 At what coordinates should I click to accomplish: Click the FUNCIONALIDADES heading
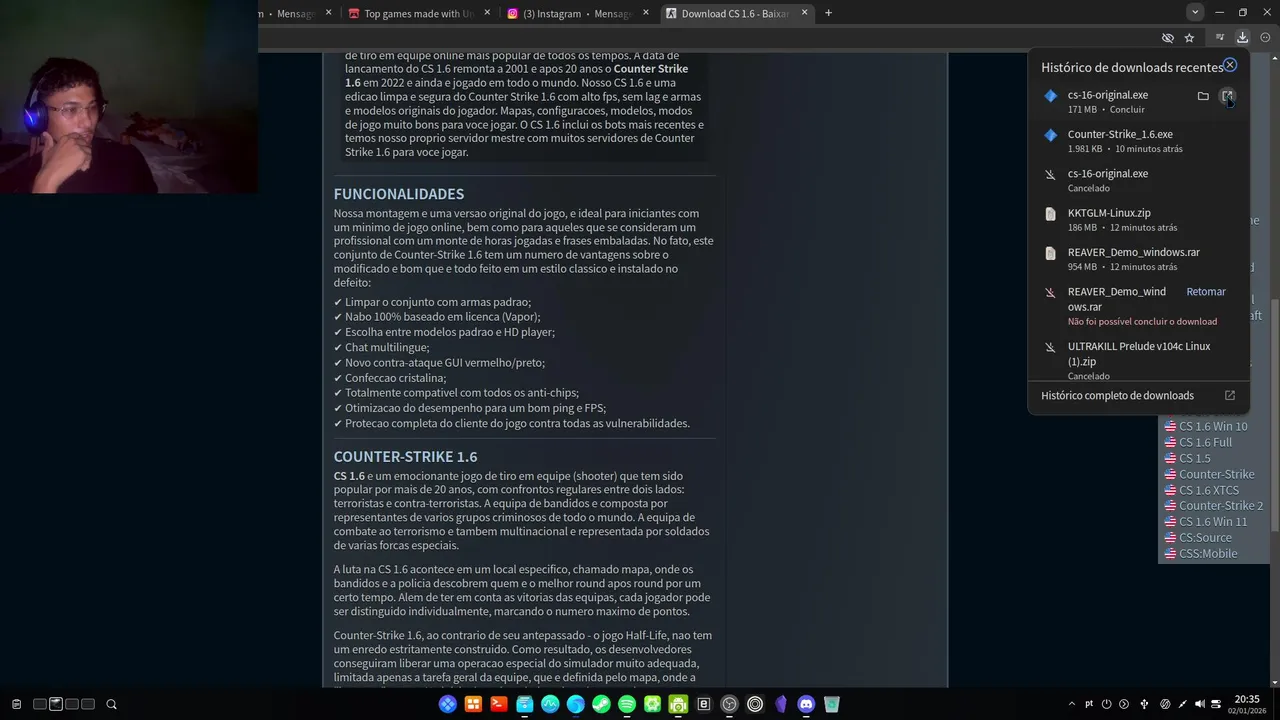tap(399, 194)
